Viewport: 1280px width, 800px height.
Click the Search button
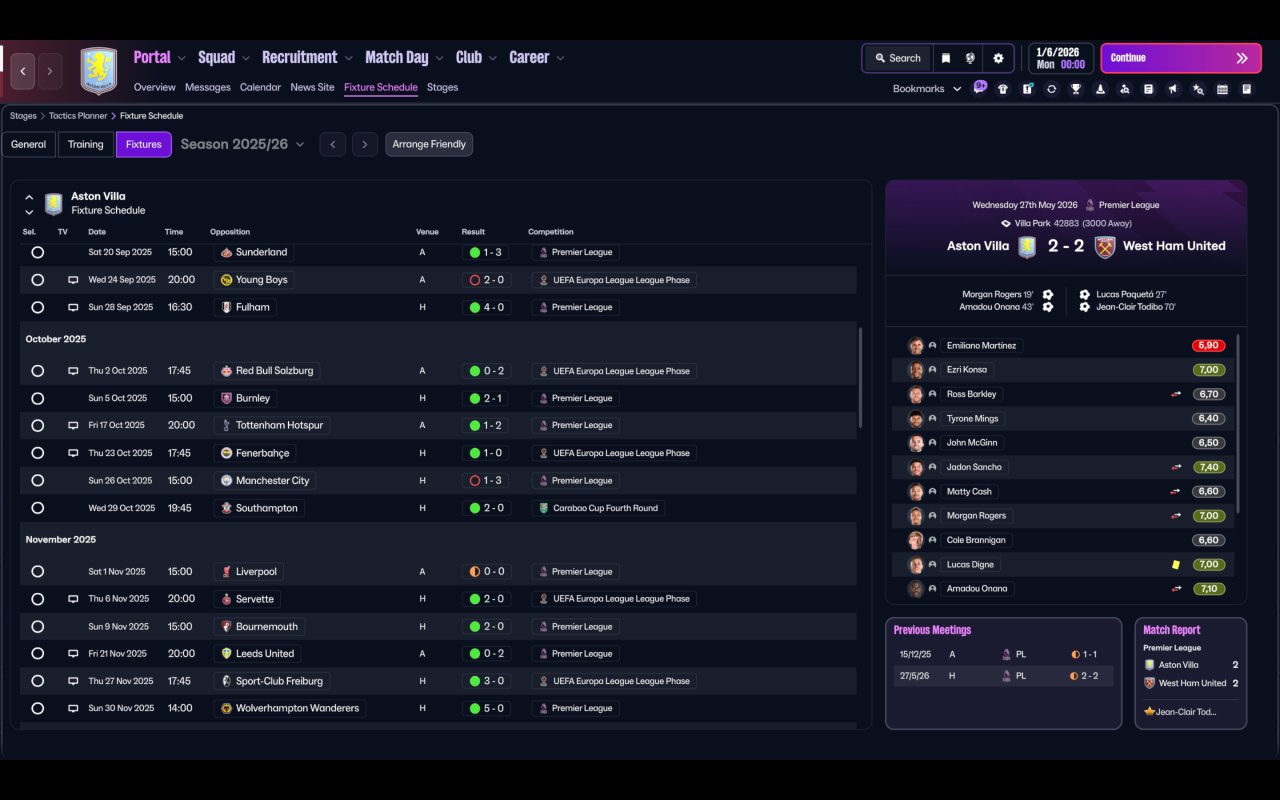[x=897, y=58]
